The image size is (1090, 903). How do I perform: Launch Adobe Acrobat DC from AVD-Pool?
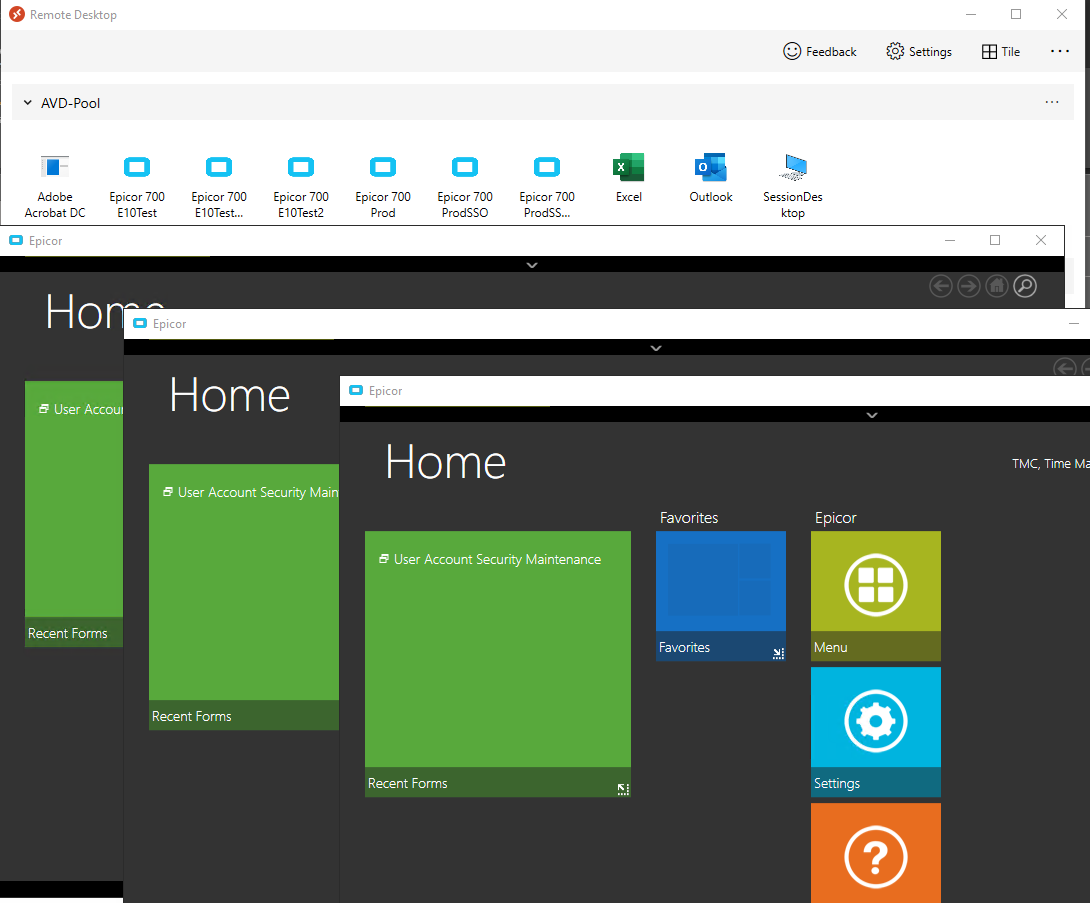pos(55,186)
